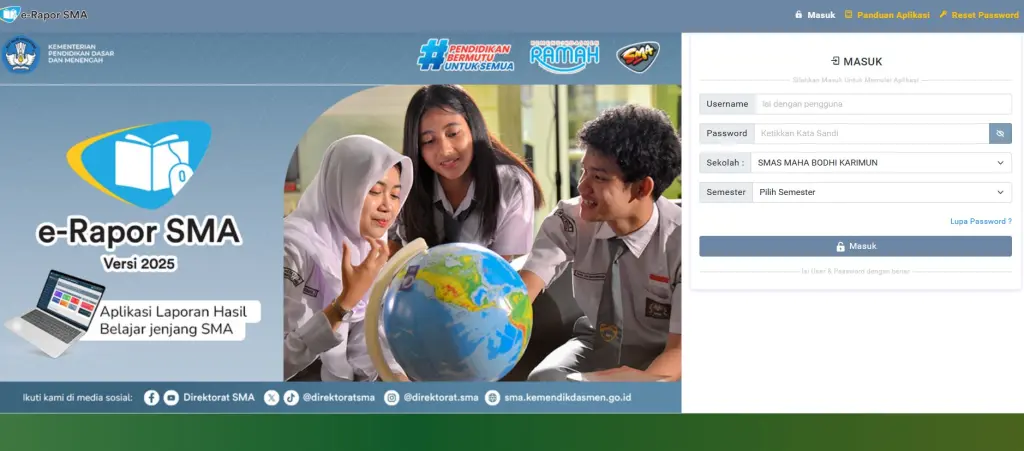1024x451 pixels.
Task: Click the Facebook icon in footer
Action: click(152, 397)
